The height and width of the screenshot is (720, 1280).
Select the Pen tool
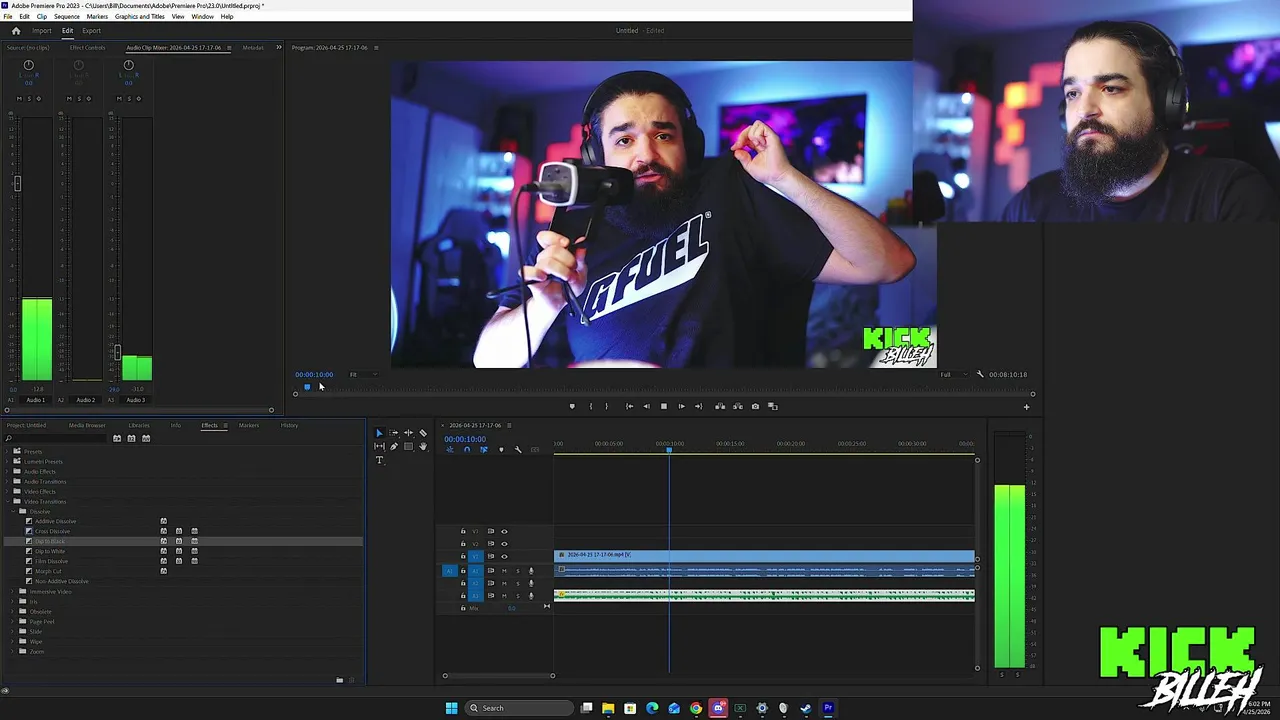pos(394,447)
